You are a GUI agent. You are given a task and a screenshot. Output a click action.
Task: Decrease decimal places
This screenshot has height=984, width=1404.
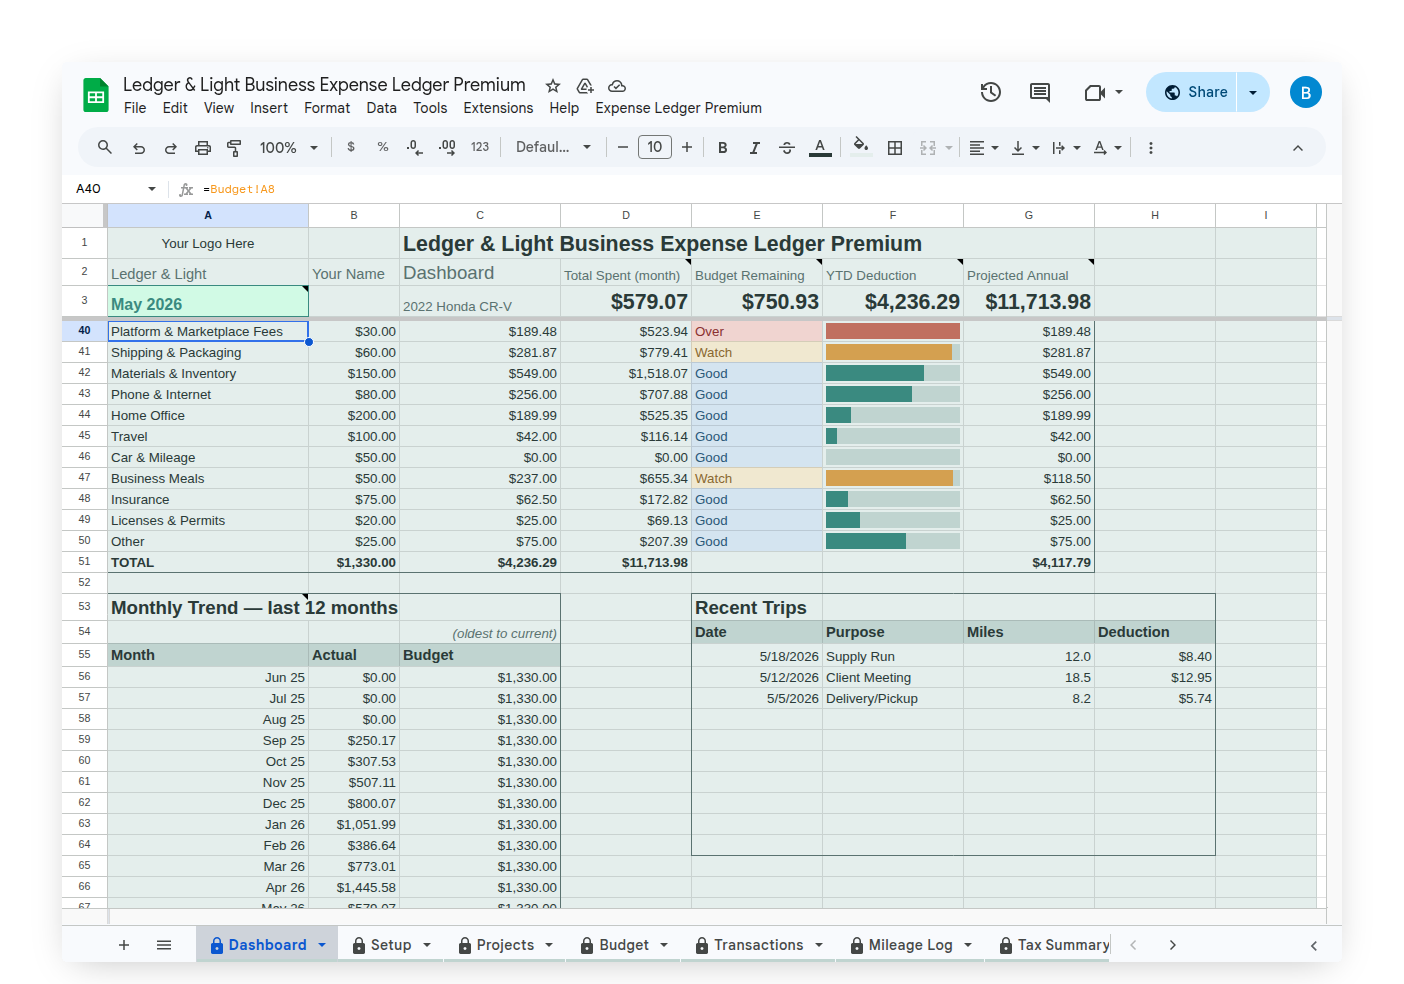(x=415, y=147)
